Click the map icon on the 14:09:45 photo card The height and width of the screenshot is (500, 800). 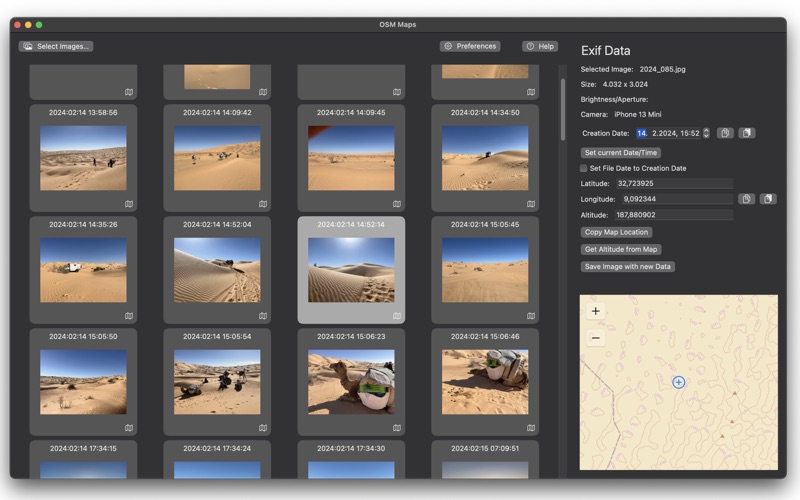396,204
